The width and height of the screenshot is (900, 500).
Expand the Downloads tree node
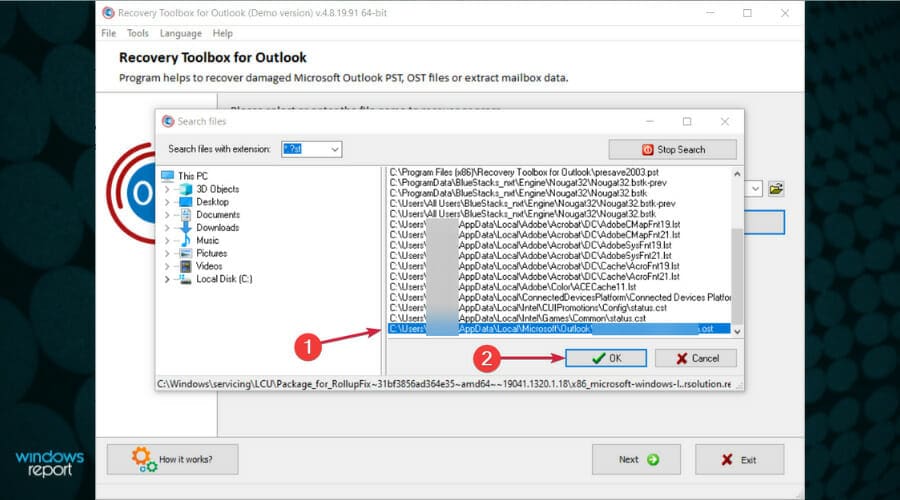tap(167, 228)
